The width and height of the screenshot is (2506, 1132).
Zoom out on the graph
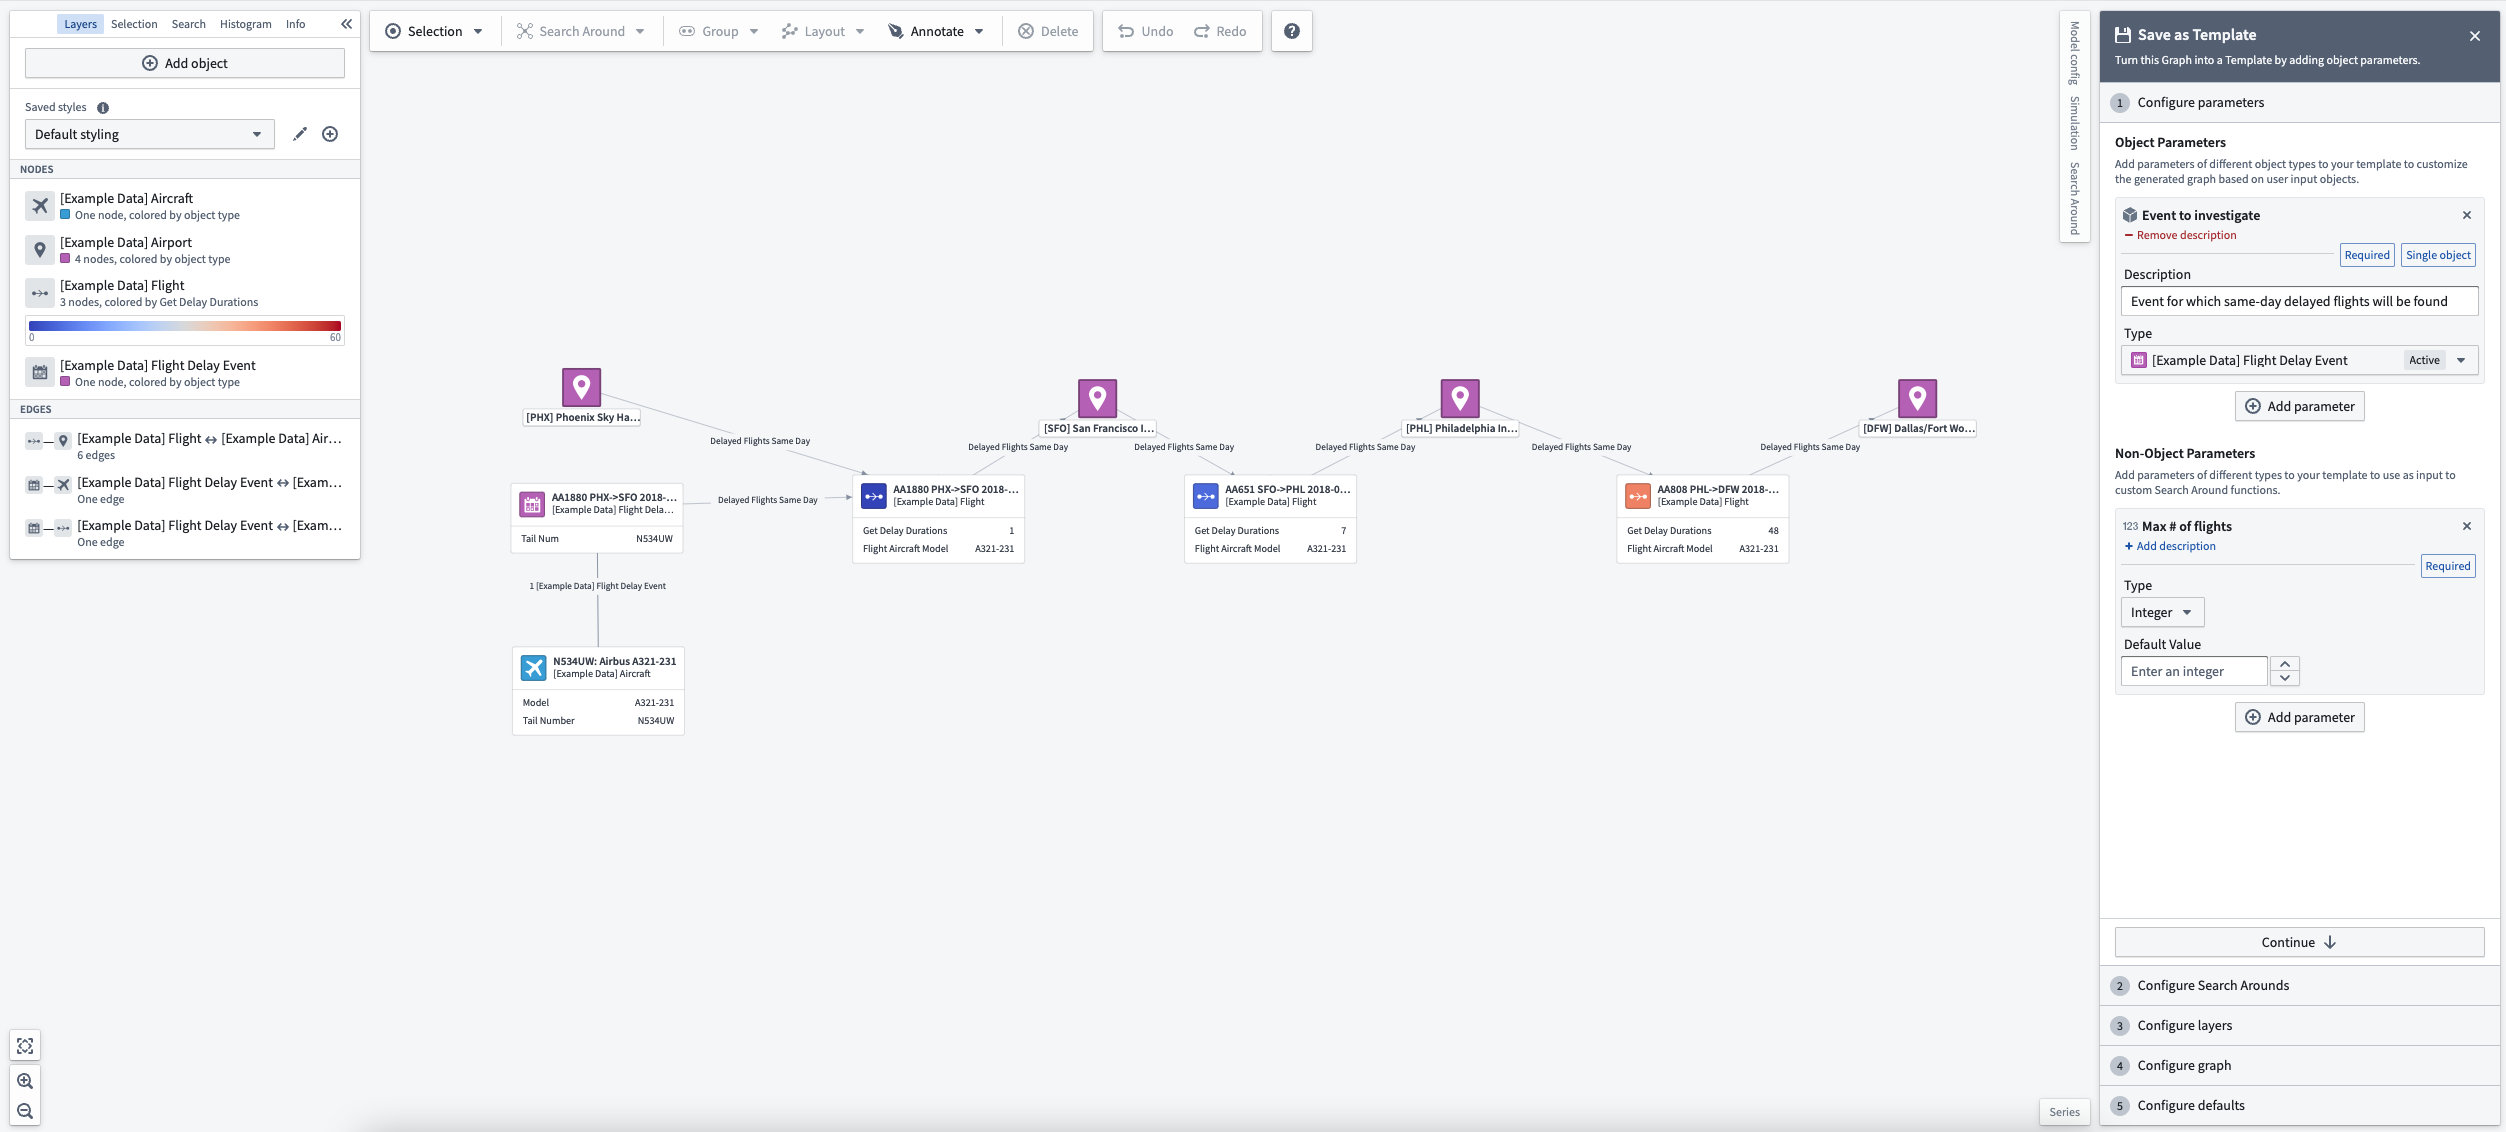(25, 1111)
